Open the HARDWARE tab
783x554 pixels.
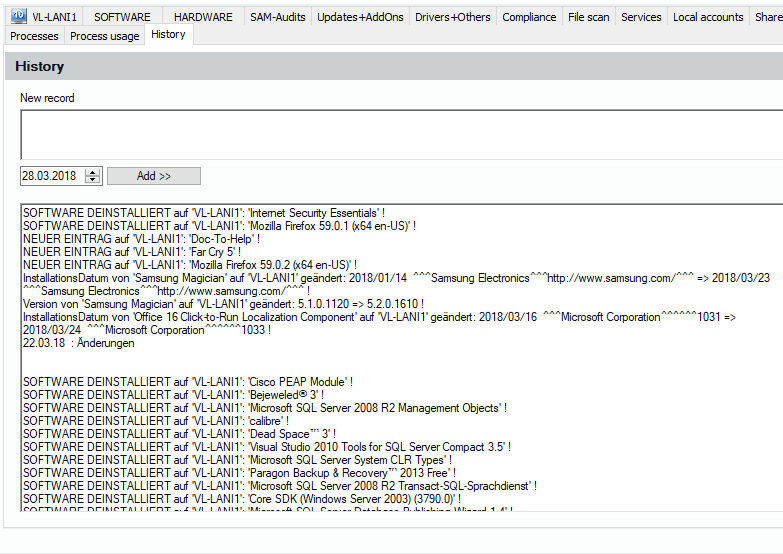[203, 17]
